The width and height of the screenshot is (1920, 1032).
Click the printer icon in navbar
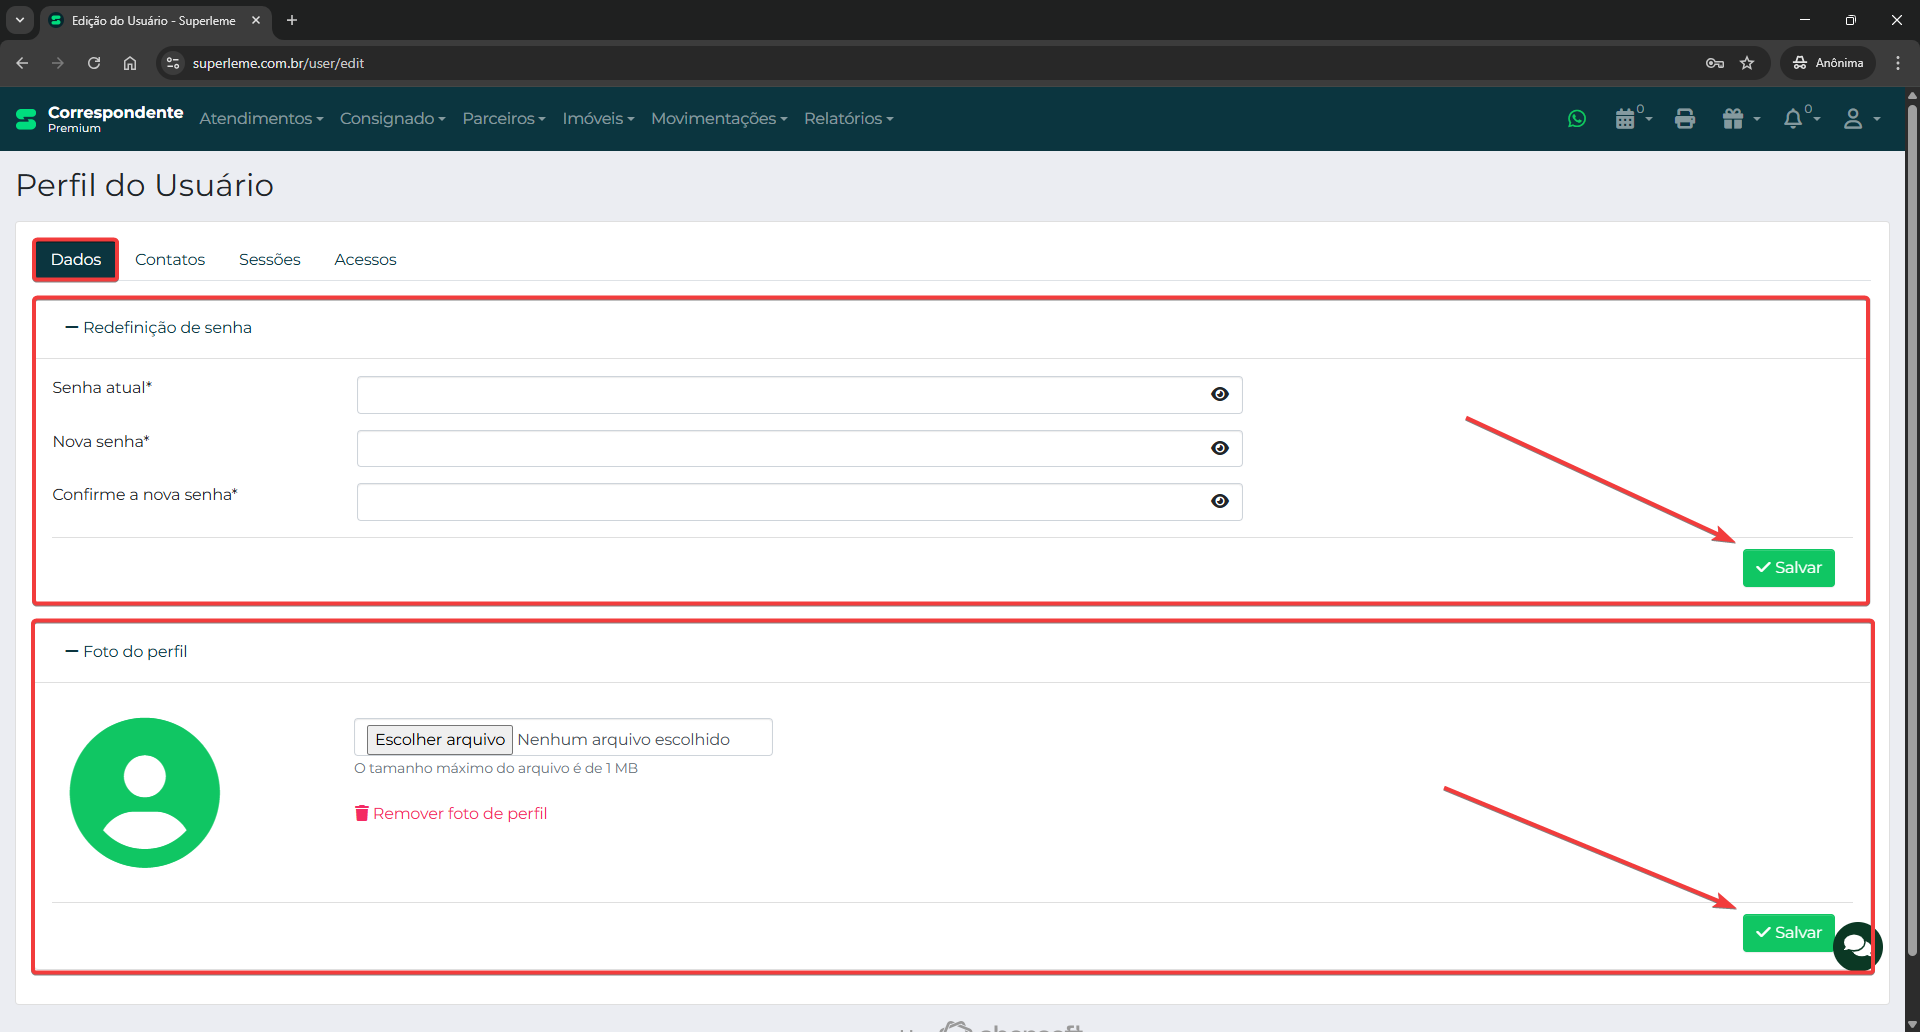[1685, 119]
